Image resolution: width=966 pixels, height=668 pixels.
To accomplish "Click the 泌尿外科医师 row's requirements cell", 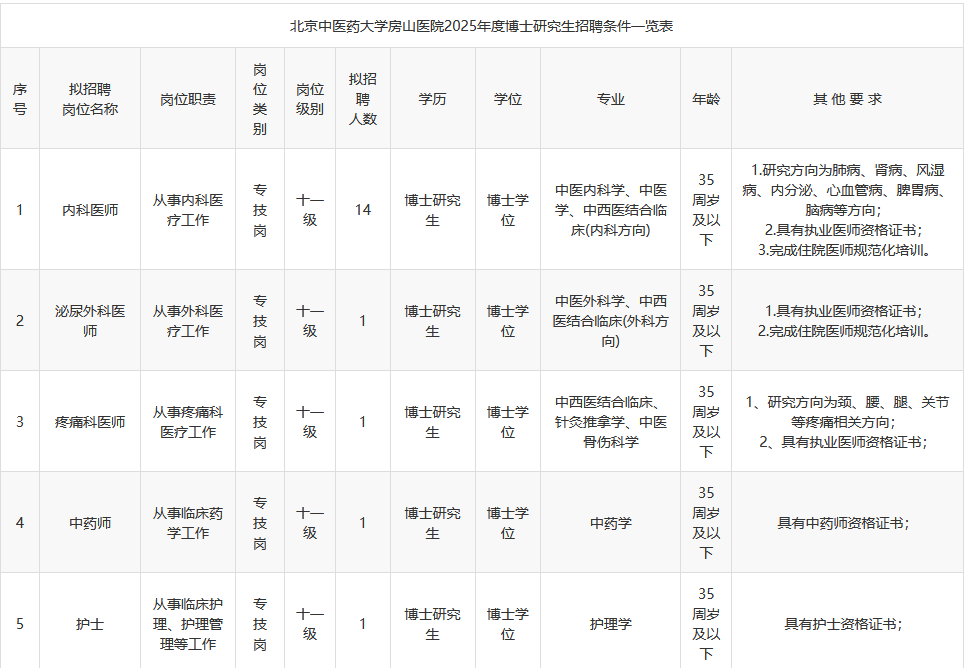I will click(x=848, y=320).
